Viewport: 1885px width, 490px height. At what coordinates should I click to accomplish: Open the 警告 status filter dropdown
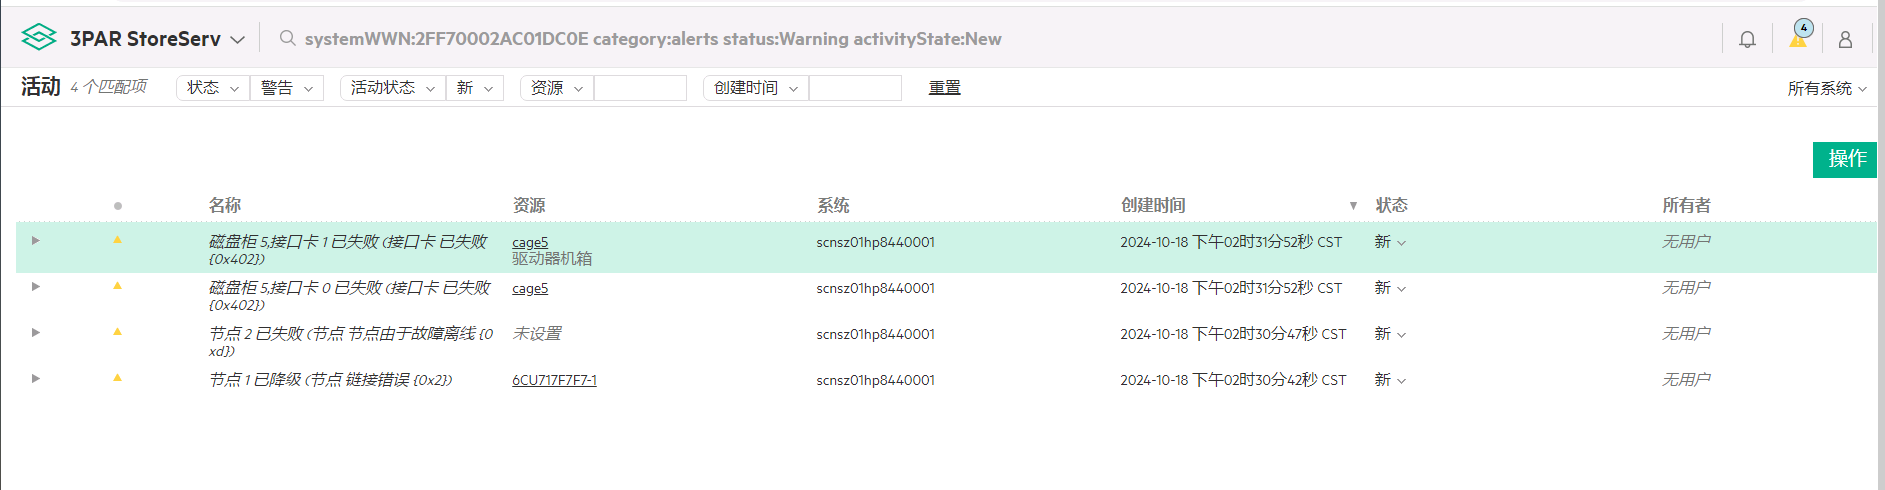(286, 88)
